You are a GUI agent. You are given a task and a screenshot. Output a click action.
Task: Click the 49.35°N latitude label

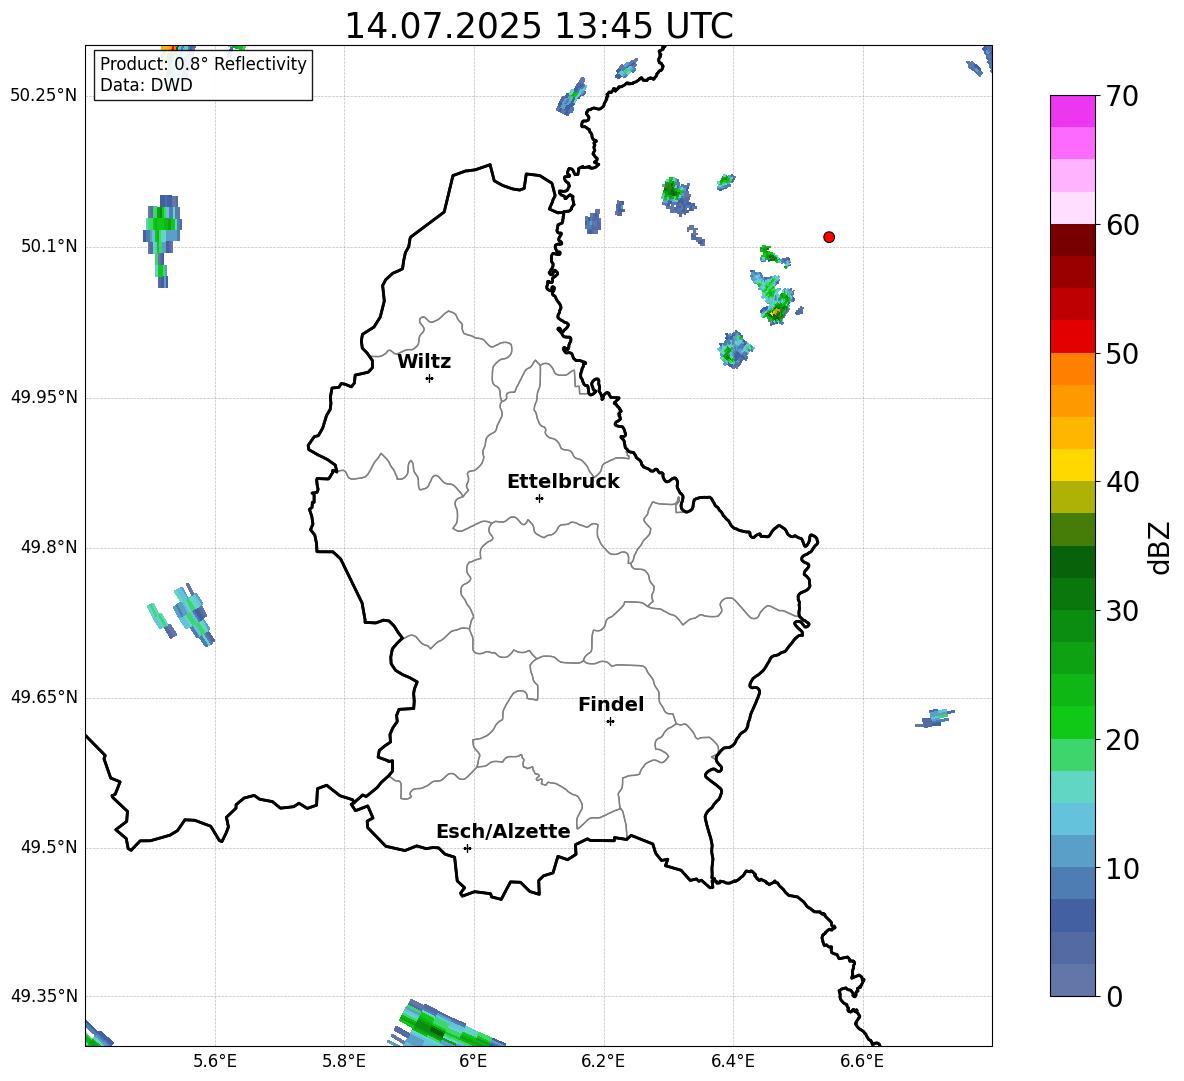43,996
